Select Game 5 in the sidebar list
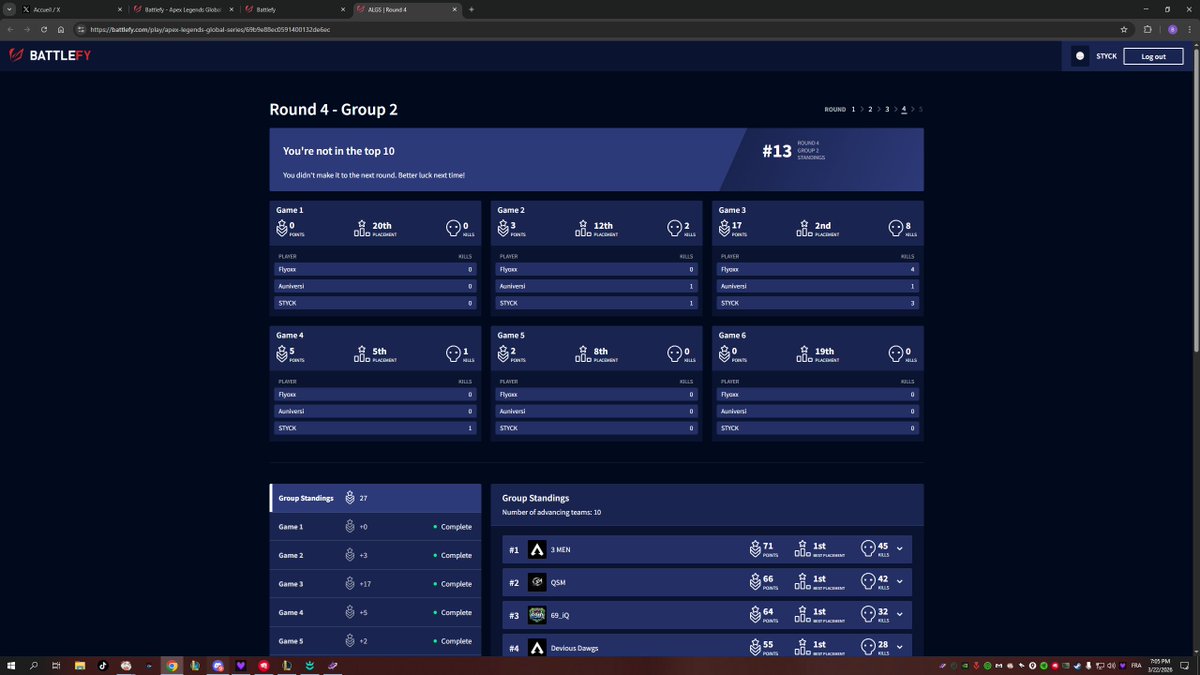Image resolution: width=1200 pixels, height=675 pixels. 376,641
